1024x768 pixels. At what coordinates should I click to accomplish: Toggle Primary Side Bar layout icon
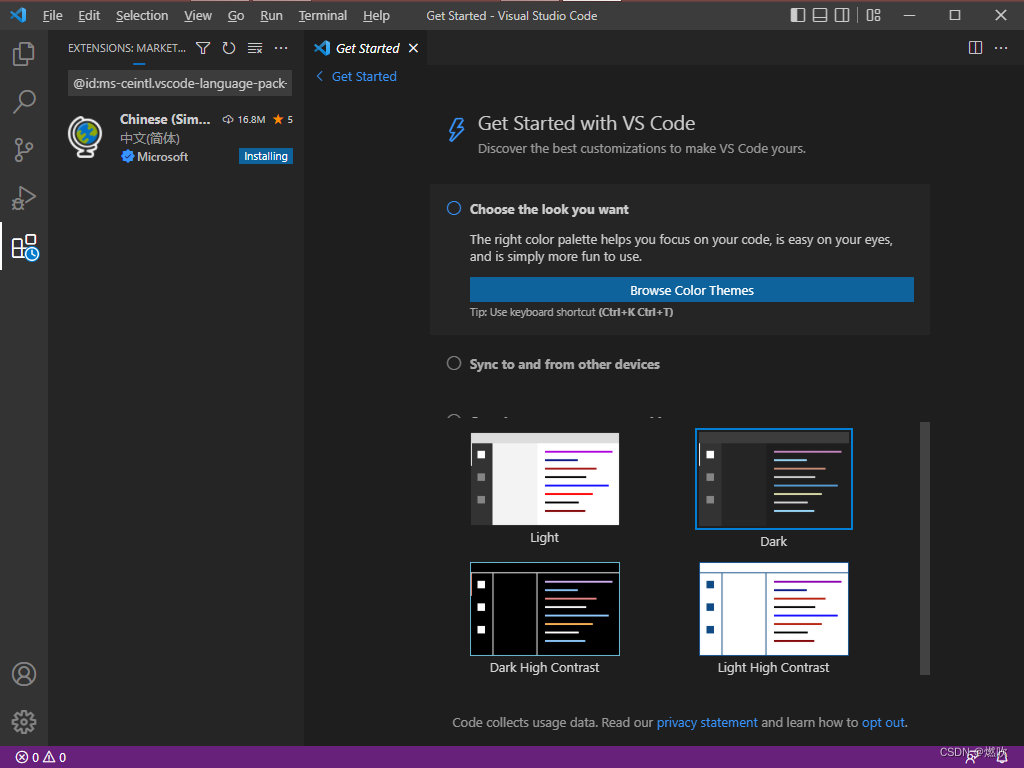(x=797, y=15)
